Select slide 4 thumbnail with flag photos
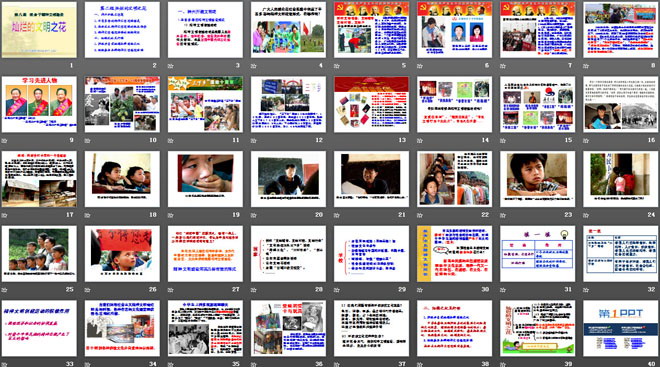 (288, 29)
